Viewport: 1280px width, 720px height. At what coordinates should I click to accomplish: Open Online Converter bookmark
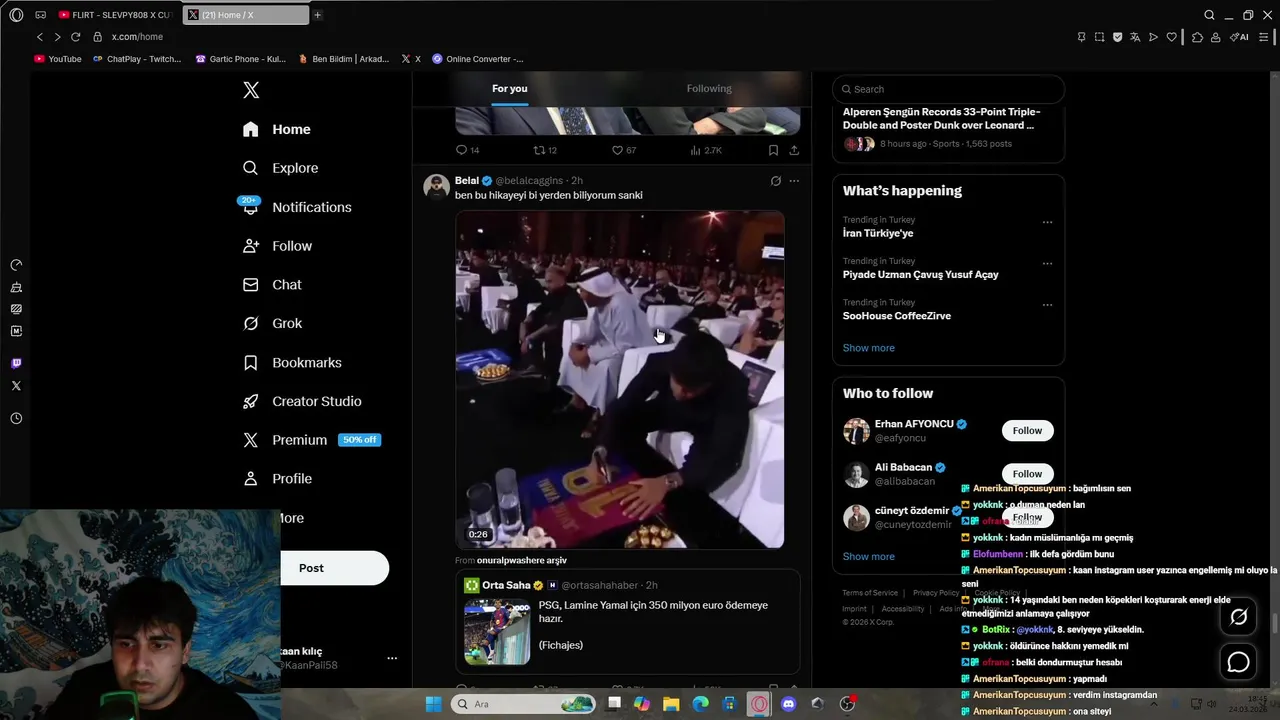coord(478,59)
